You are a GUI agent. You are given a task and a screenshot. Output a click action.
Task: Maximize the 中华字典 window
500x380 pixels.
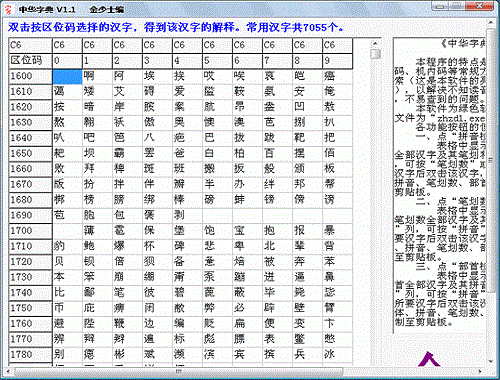pyautogui.click(x=457, y=5)
